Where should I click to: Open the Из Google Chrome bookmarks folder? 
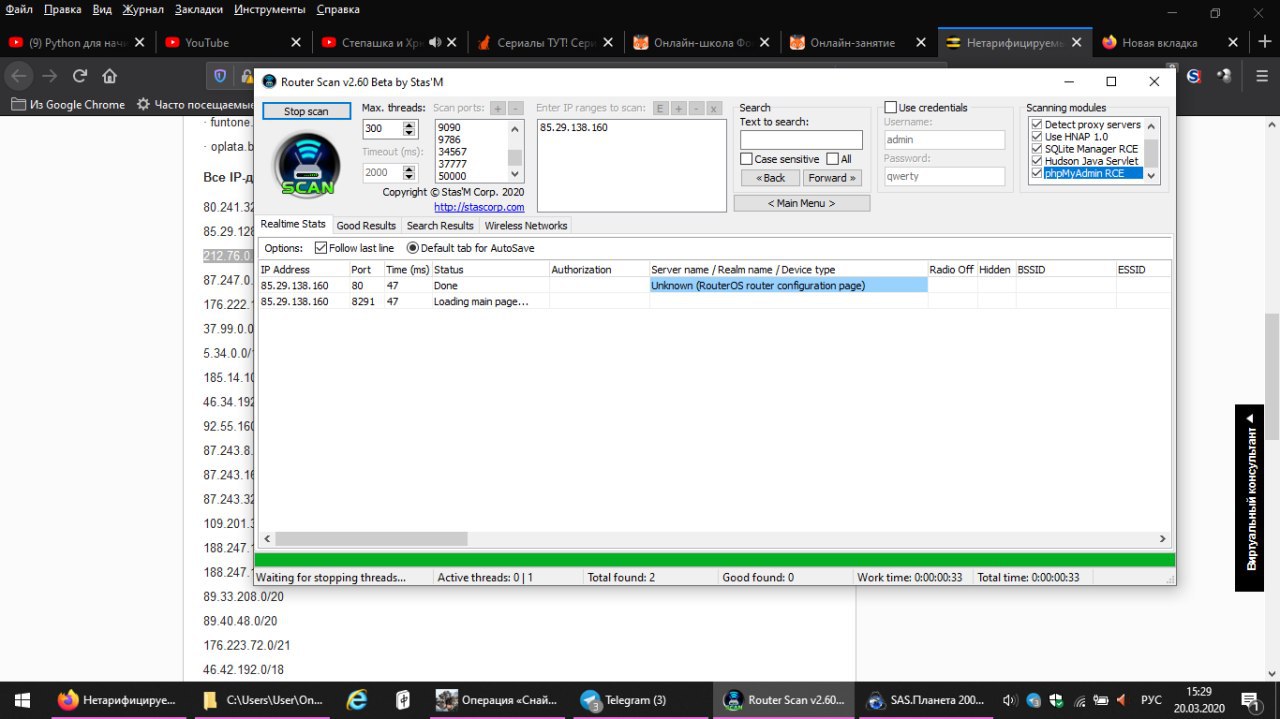[68, 104]
